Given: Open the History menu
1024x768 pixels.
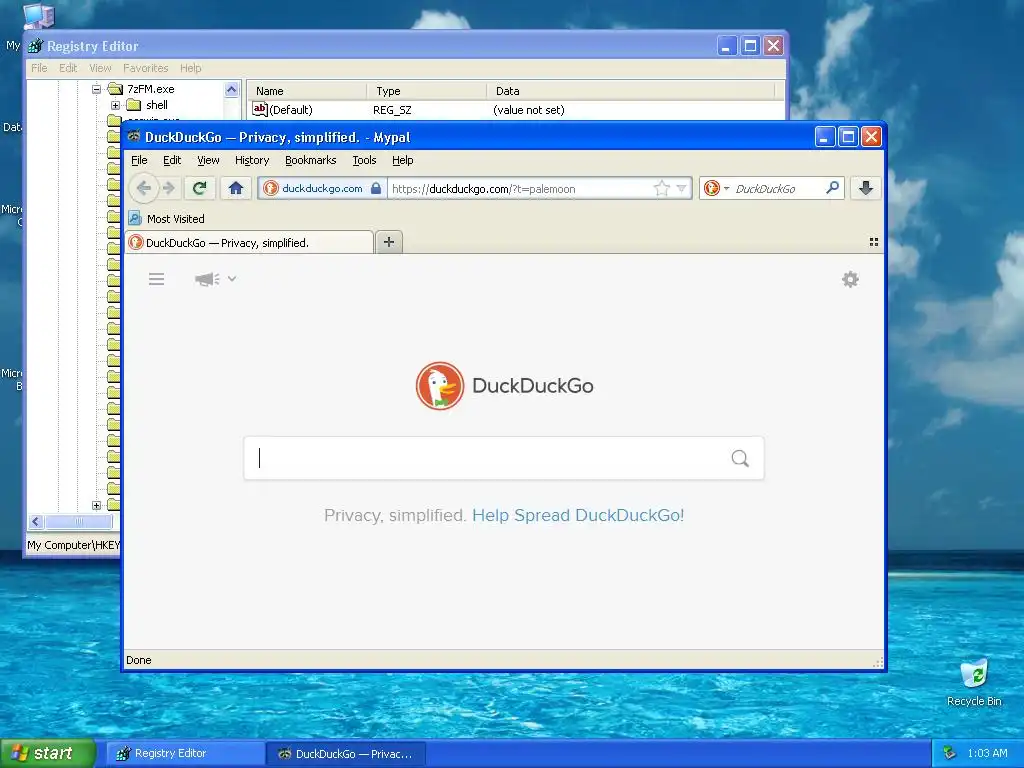Looking at the screenshot, I should pyautogui.click(x=252, y=160).
